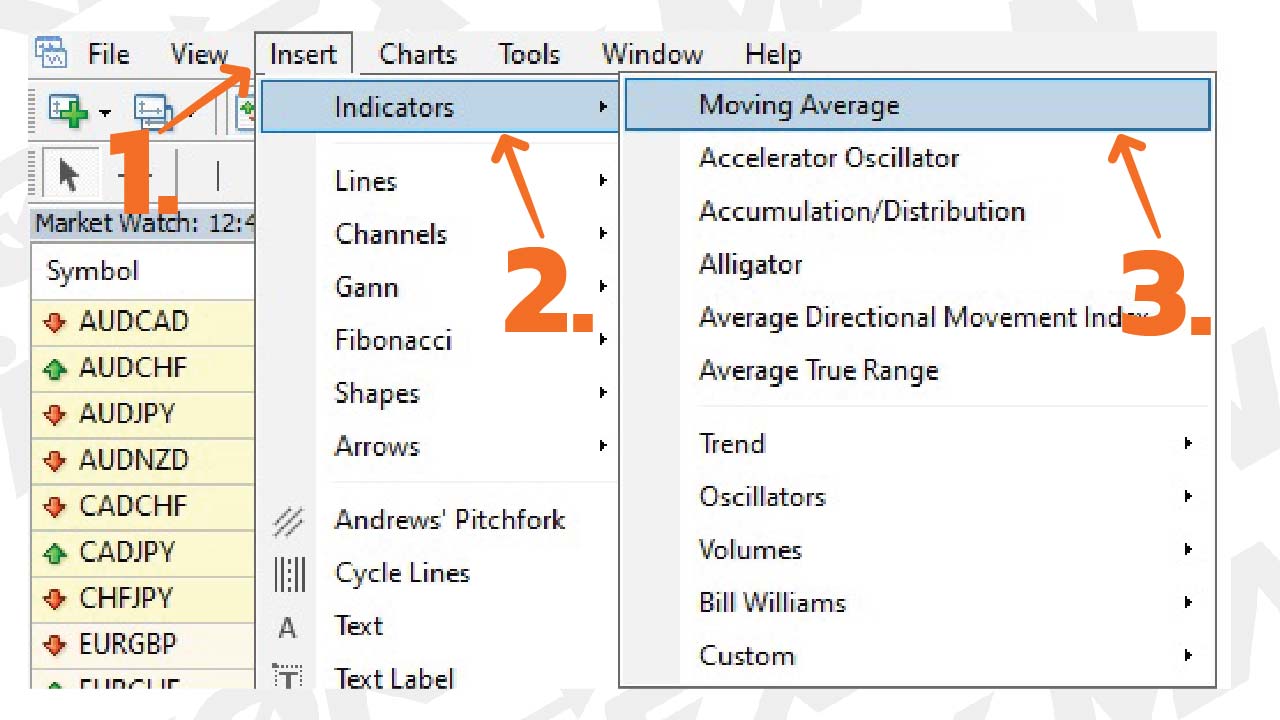Click the green arrow beside CADJPY
This screenshot has width=1280, height=720.
(54, 552)
